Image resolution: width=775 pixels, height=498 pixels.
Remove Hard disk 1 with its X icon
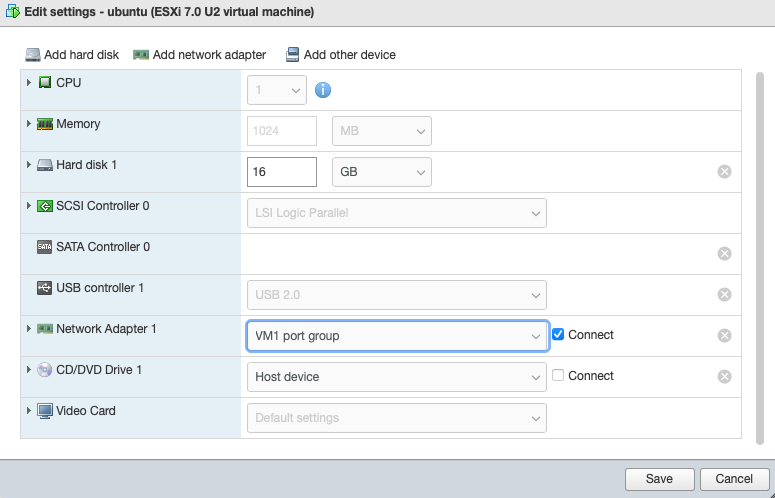(725, 172)
